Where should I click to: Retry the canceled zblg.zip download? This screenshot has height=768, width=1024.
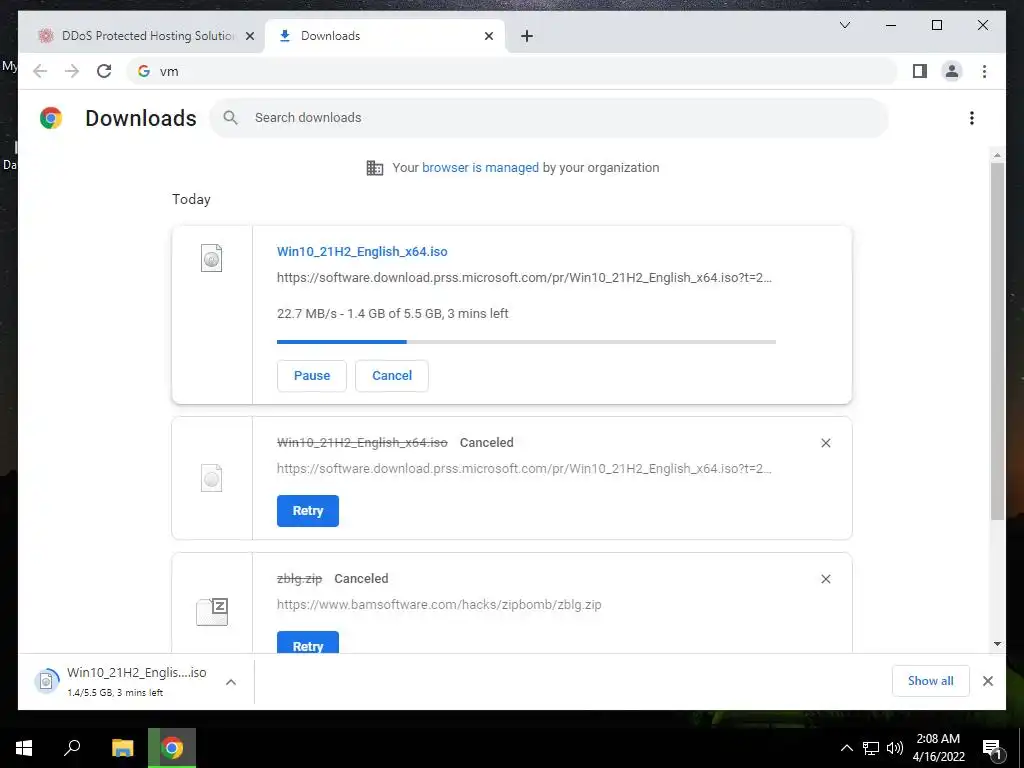point(308,642)
